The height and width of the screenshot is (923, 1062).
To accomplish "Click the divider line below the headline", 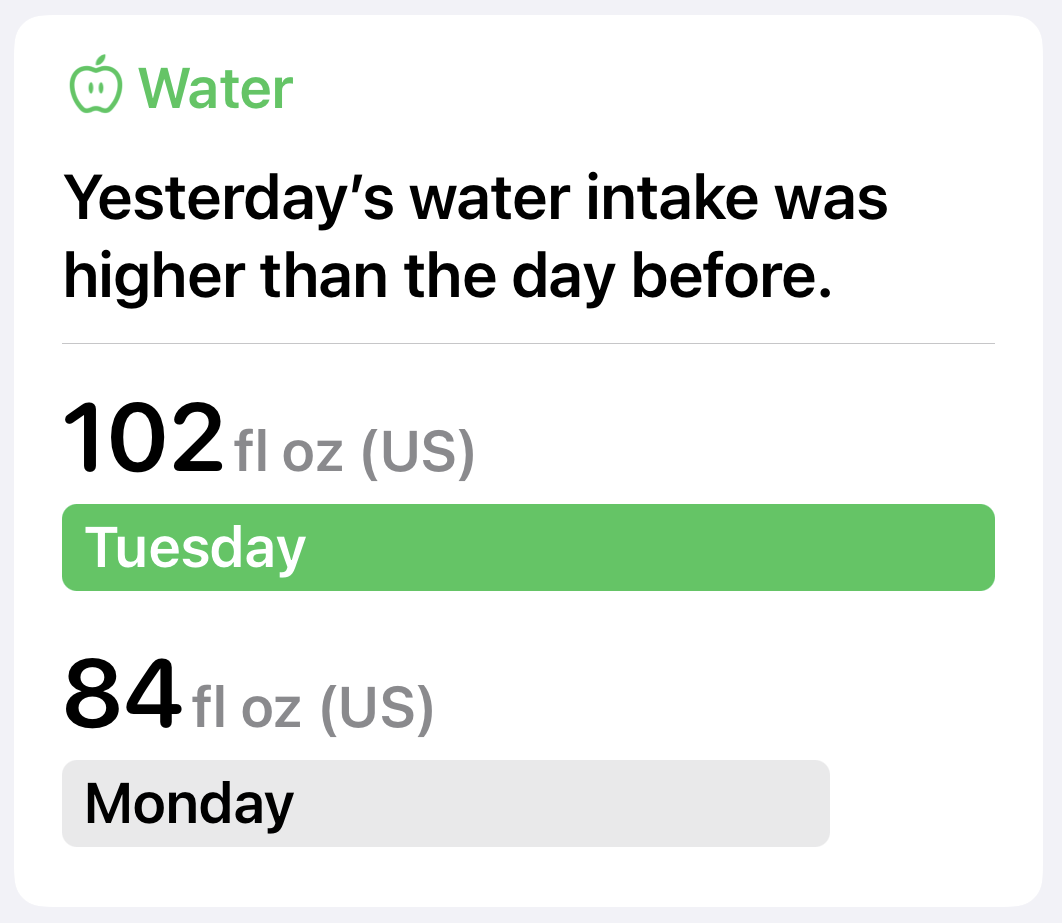I will pyautogui.click(x=528, y=343).
